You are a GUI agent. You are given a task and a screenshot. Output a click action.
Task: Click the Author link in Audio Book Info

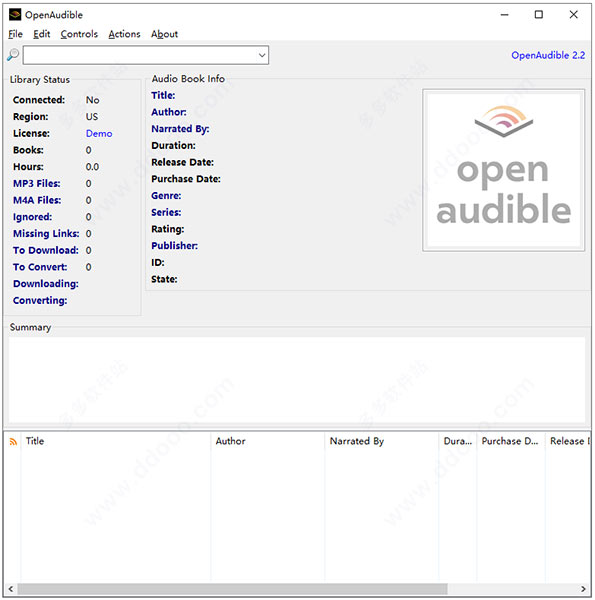click(x=169, y=112)
